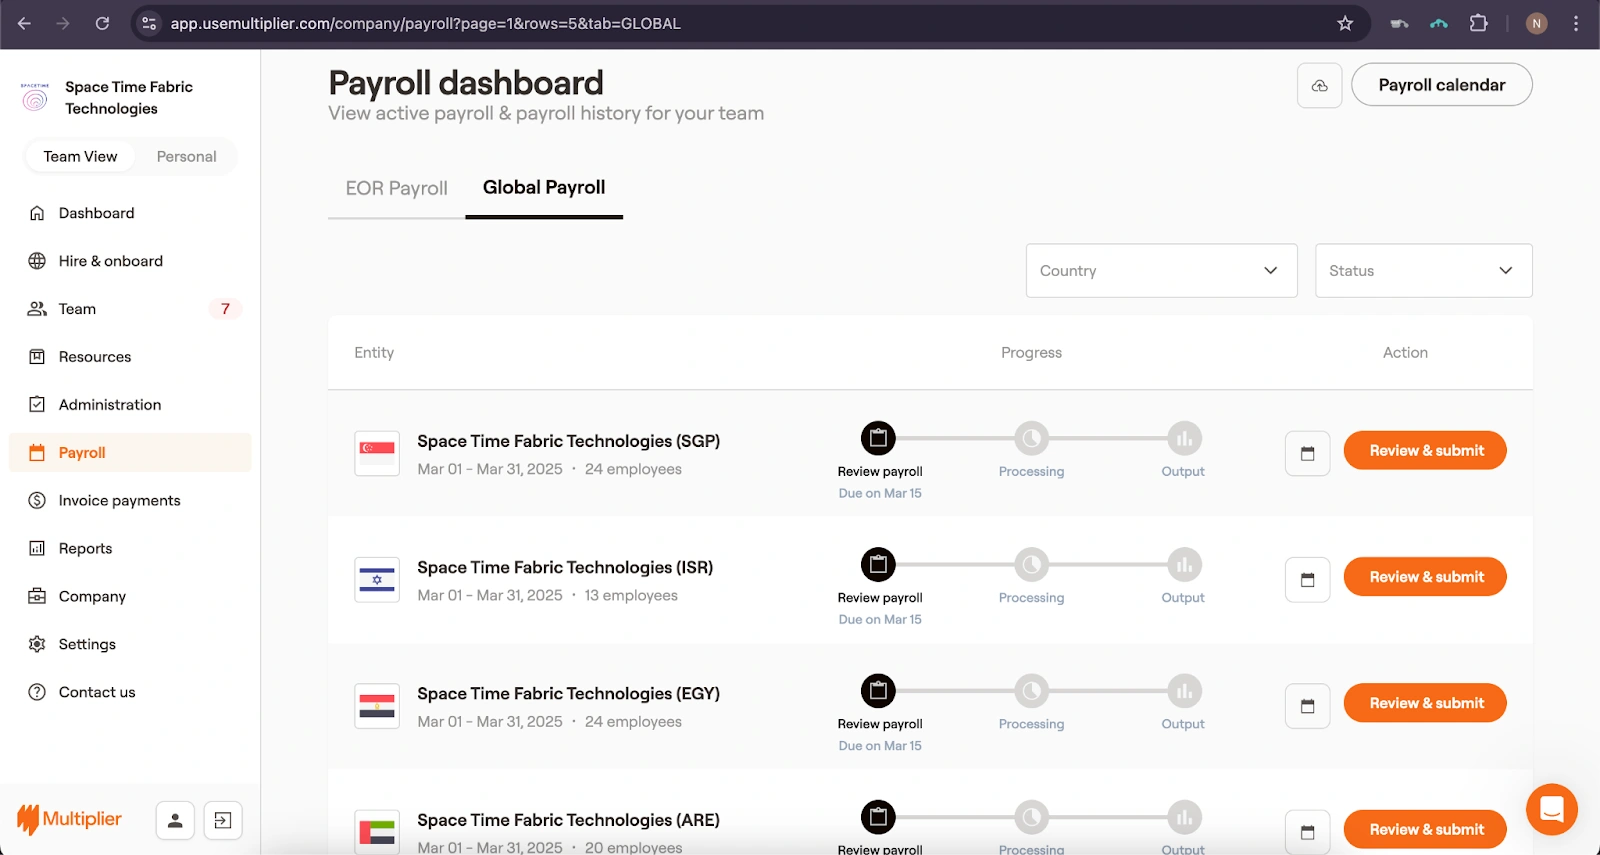The height and width of the screenshot is (855, 1600).
Task: Bookmark page with star icon
Action: (1345, 23)
